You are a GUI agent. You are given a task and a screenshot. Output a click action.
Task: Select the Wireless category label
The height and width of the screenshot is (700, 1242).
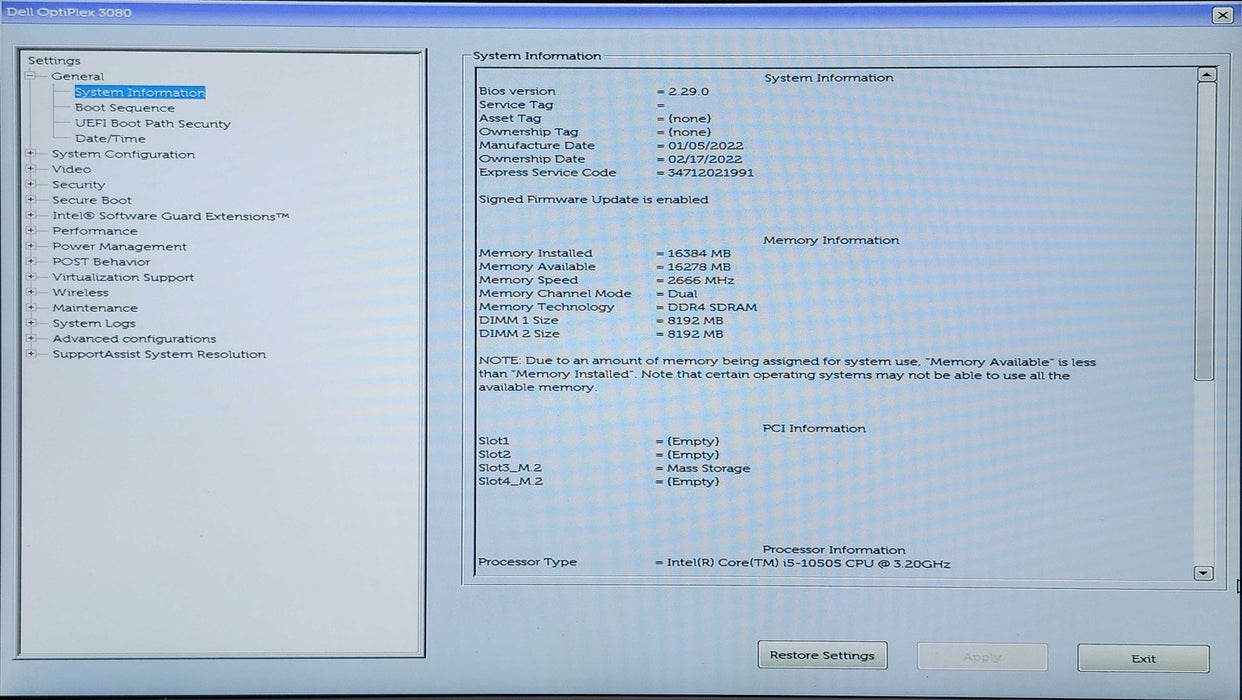tap(81, 293)
